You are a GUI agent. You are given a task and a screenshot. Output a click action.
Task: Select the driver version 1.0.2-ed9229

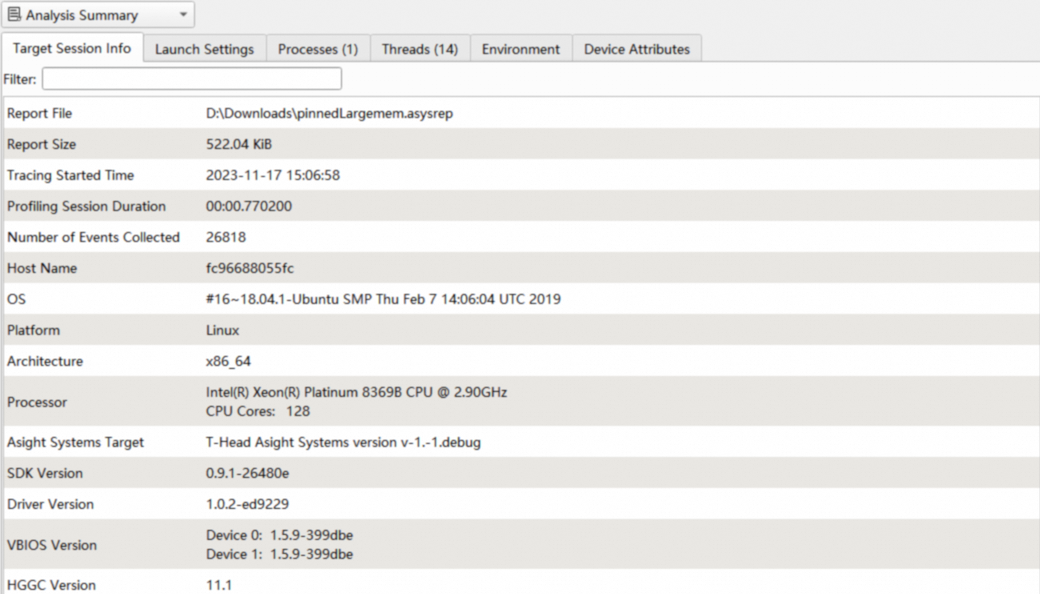pos(247,505)
